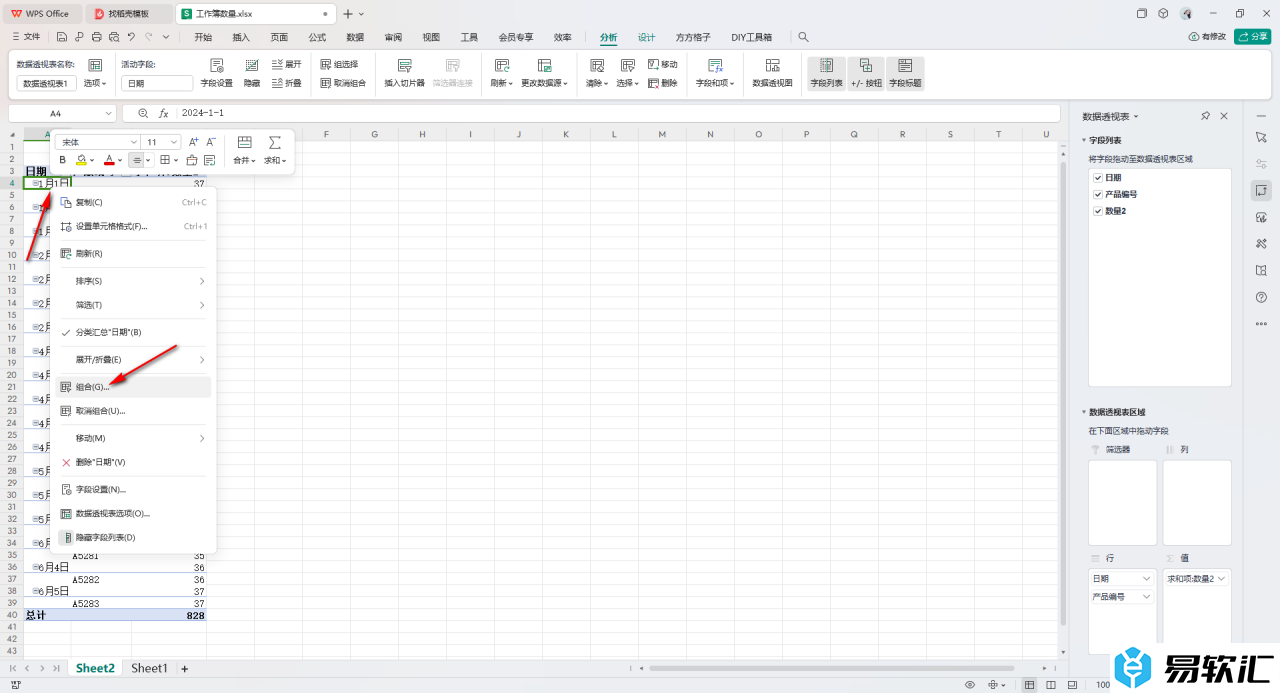Click 活动字段 input showing 日期
The height and width of the screenshot is (693, 1280).
pos(156,84)
